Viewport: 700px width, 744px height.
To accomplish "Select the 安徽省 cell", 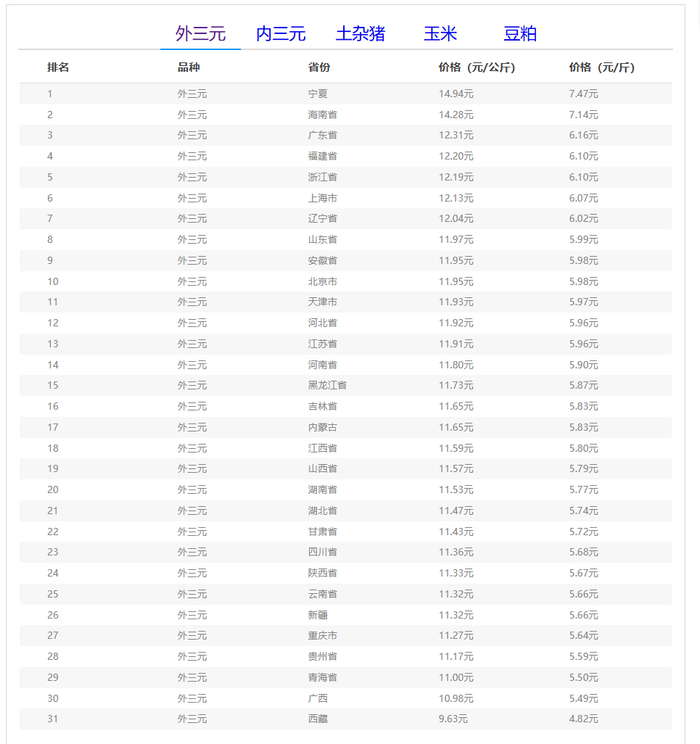I will point(322,260).
